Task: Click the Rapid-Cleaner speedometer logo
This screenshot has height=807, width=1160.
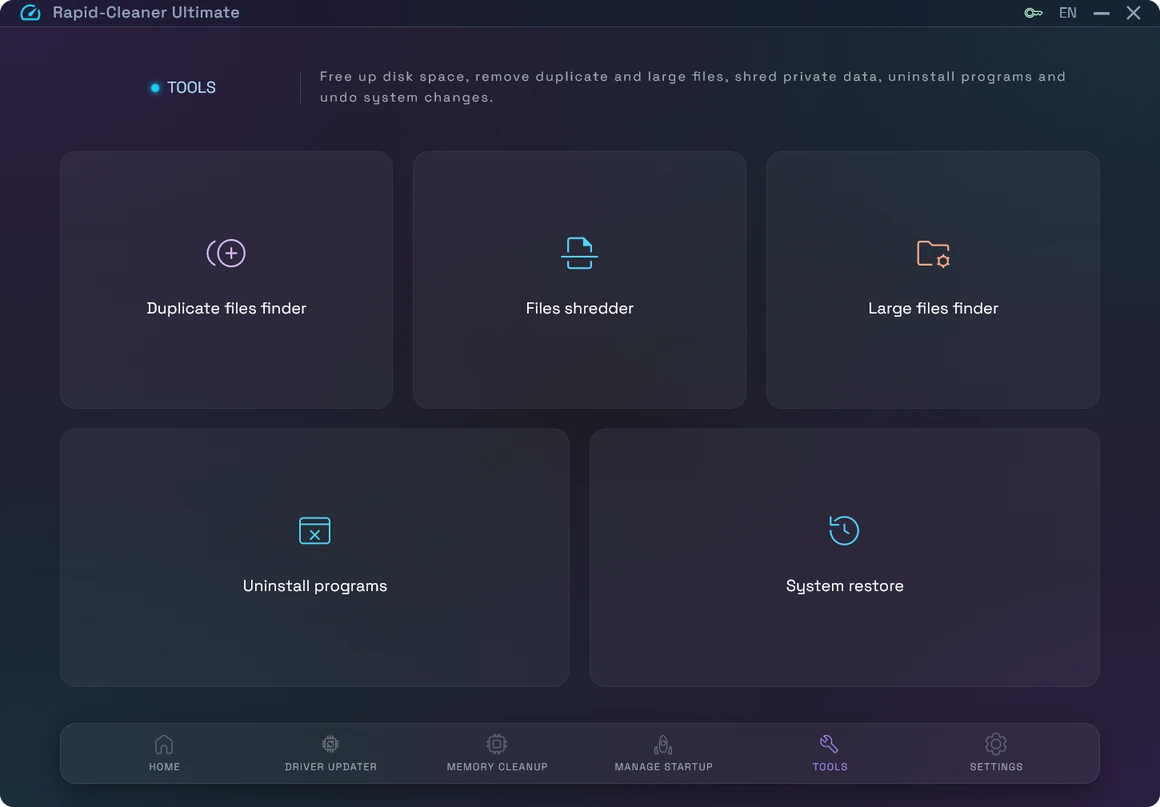Action: click(x=30, y=13)
